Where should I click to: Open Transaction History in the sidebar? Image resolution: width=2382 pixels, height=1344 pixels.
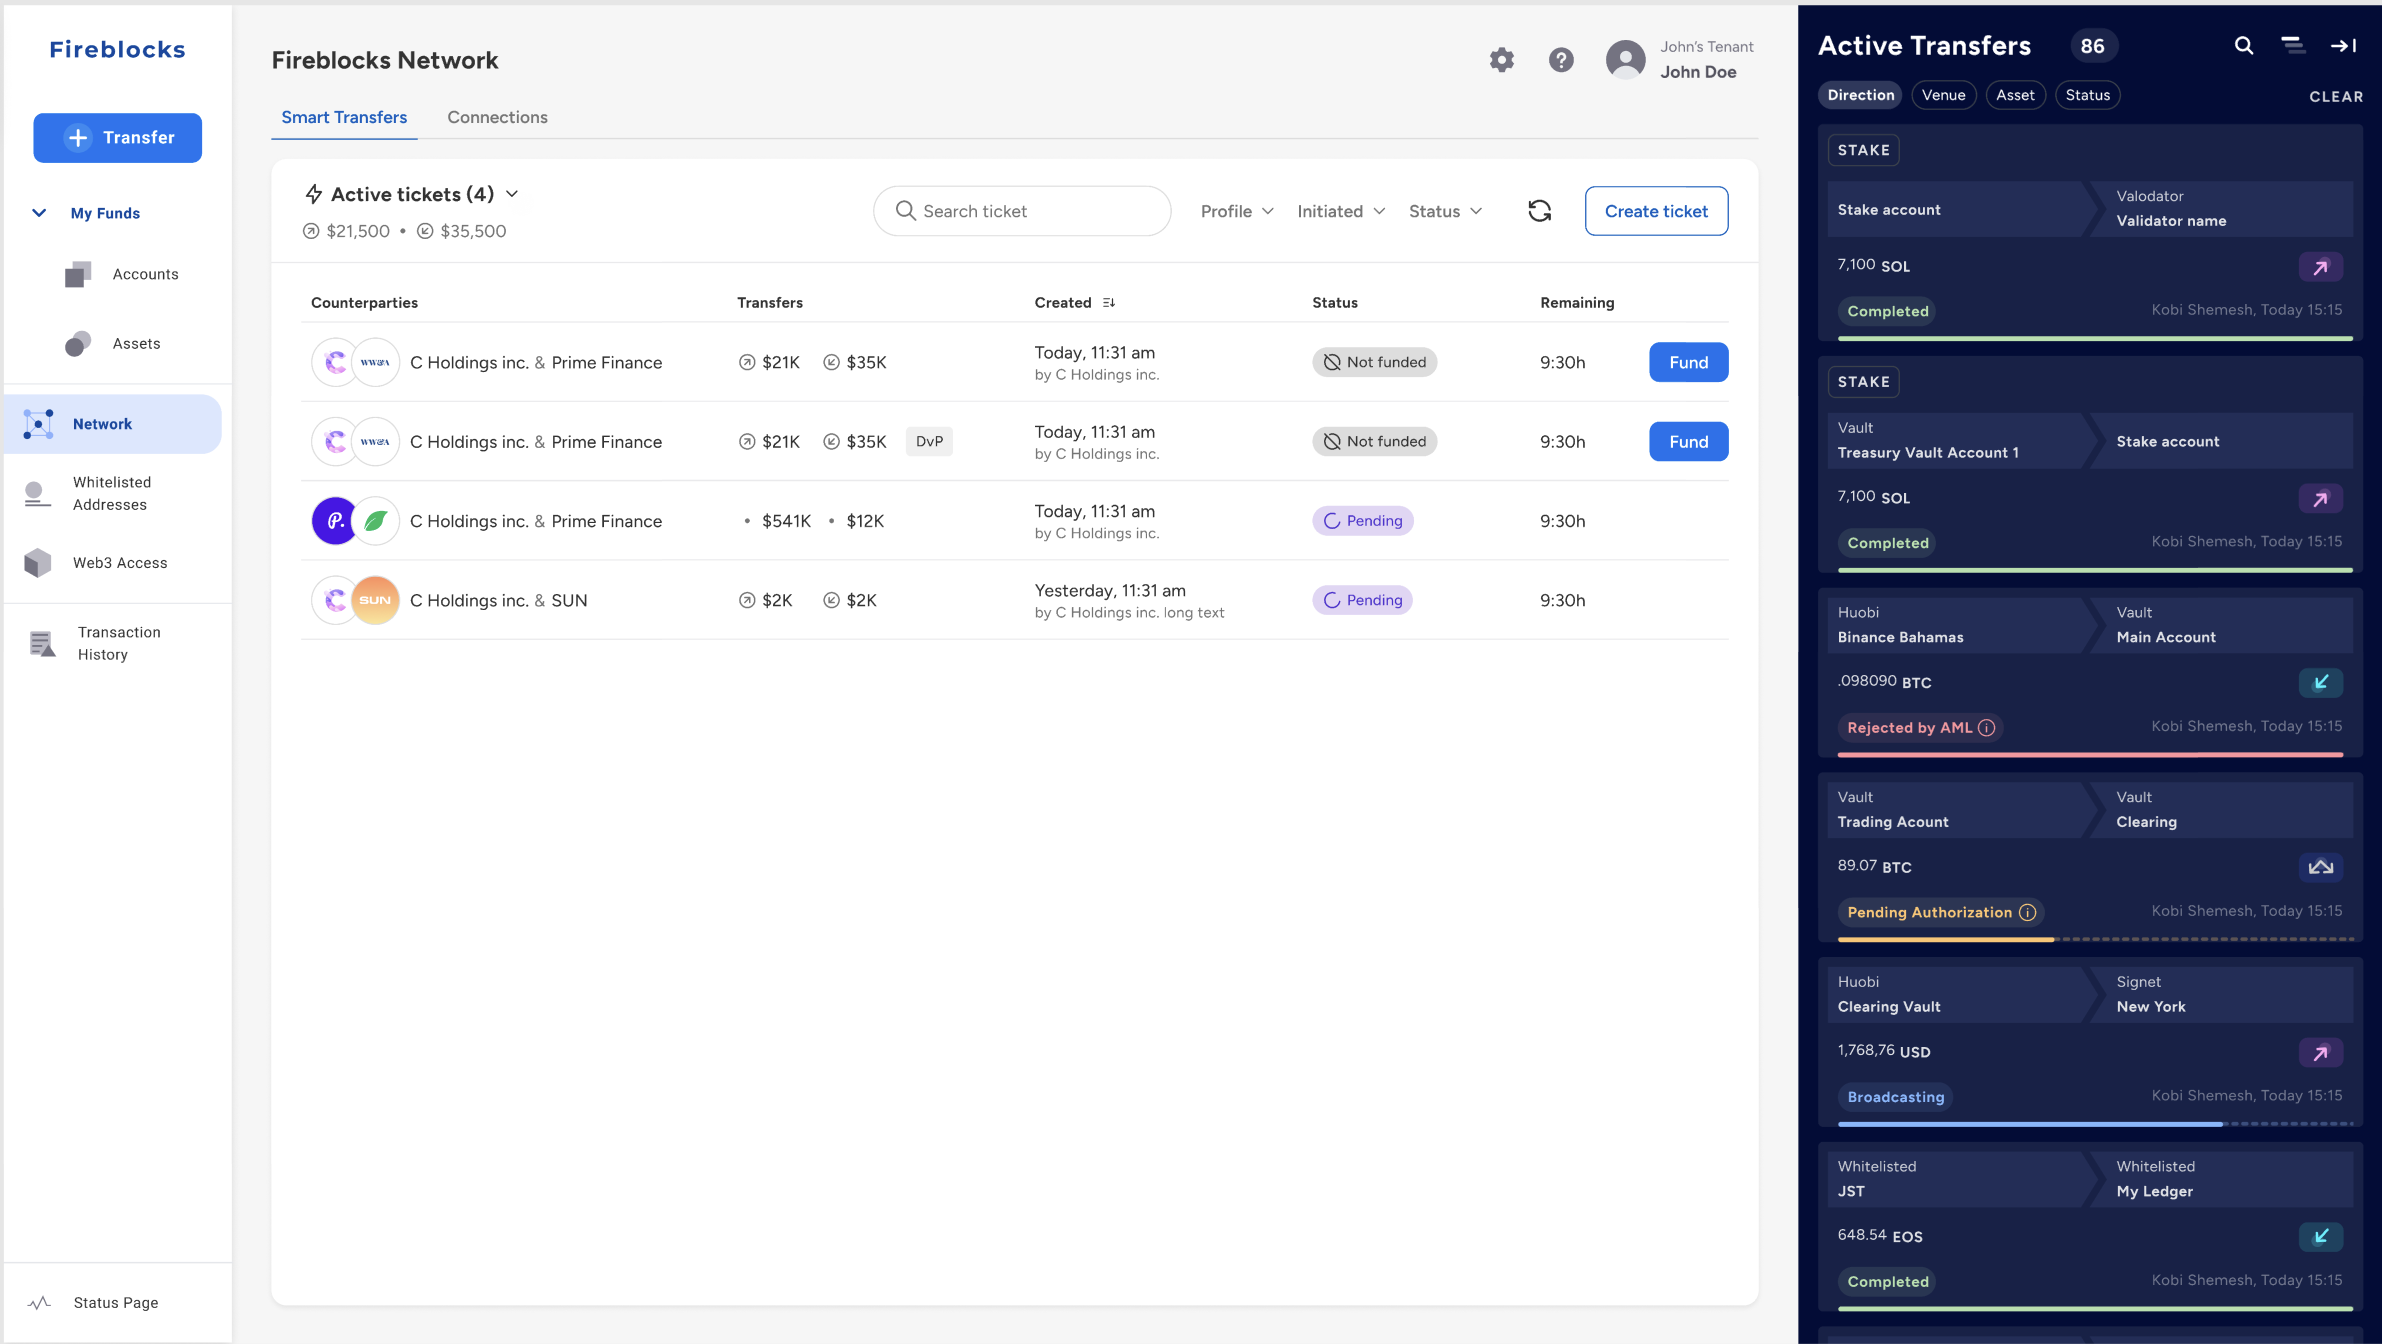pos(119,644)
